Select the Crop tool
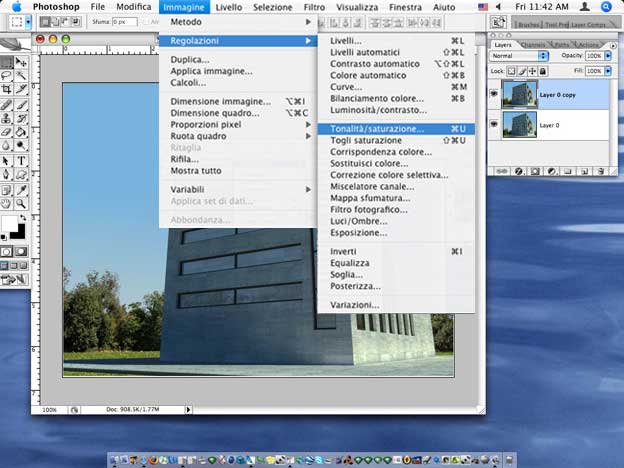This screenshot has width=624, height=468. click(x=8, y=89)
